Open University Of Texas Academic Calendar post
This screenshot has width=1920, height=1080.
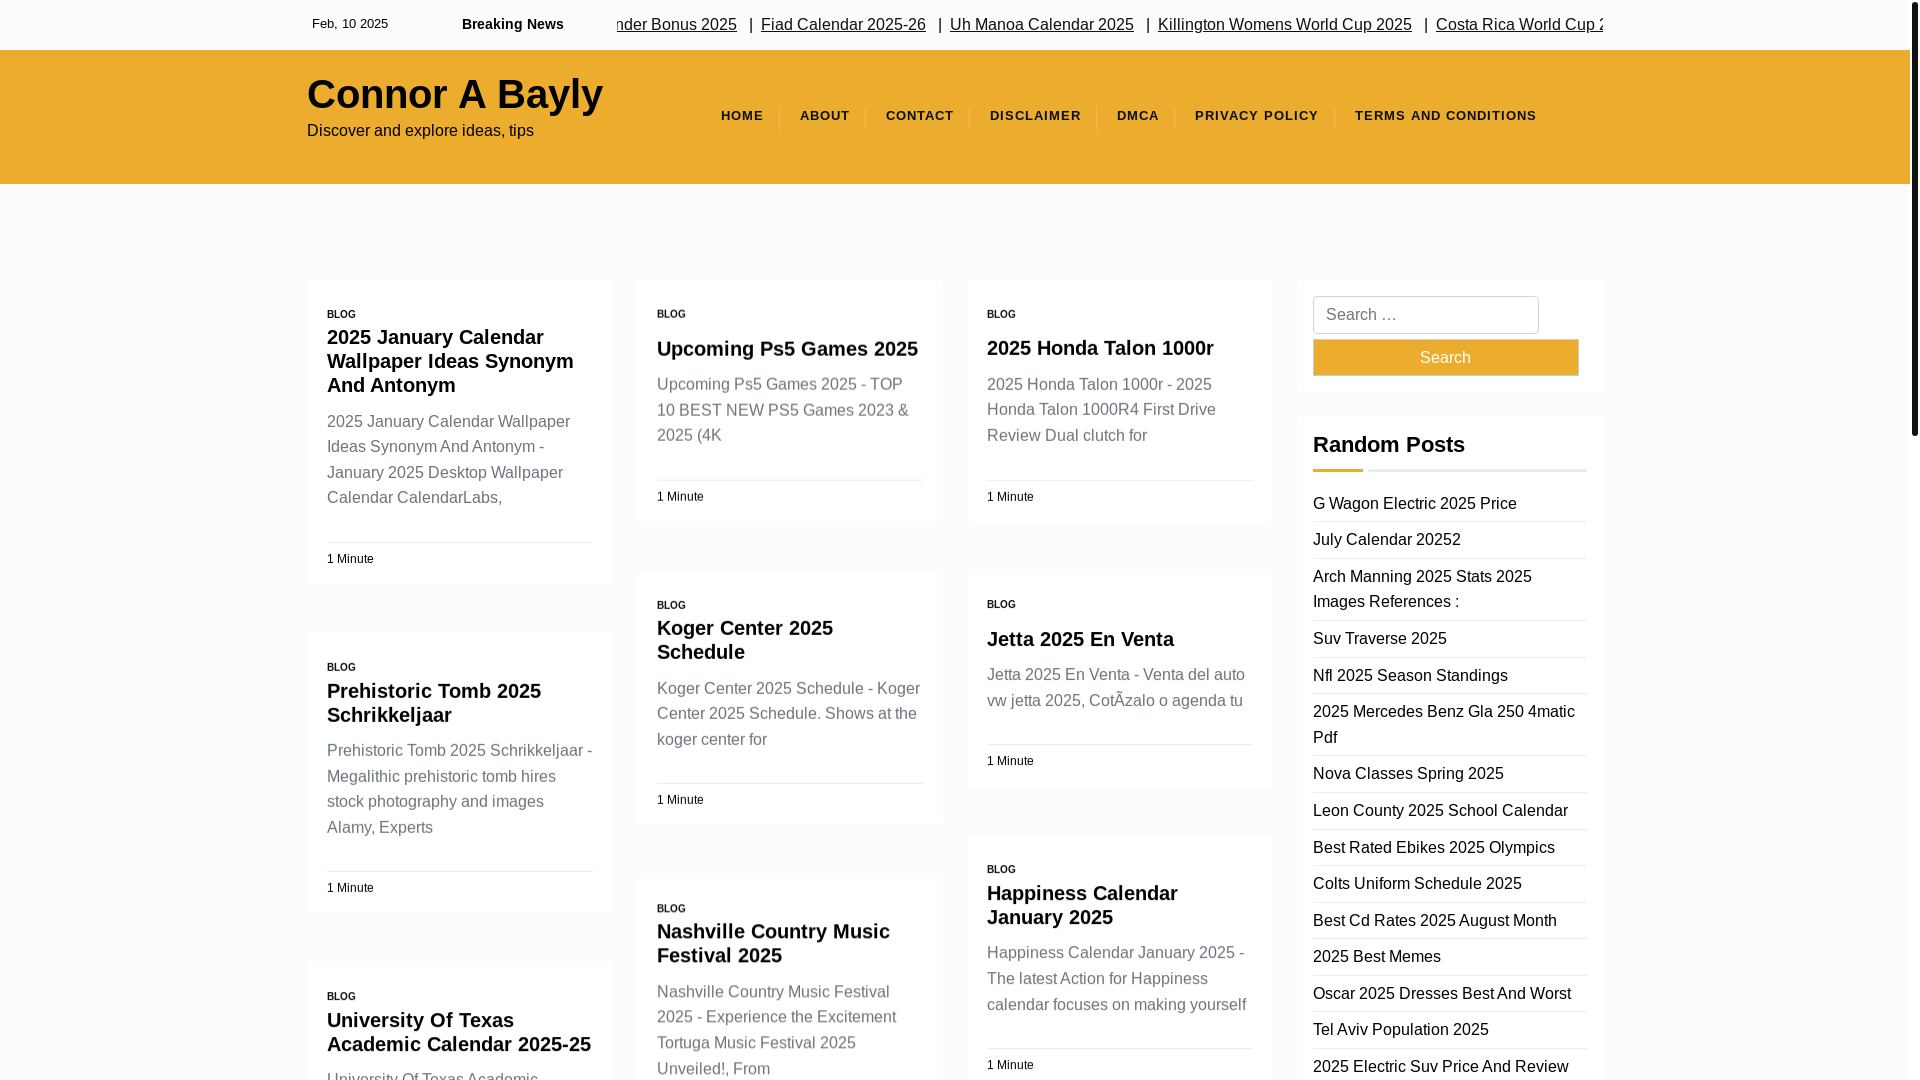click(x=458, y=1032)
